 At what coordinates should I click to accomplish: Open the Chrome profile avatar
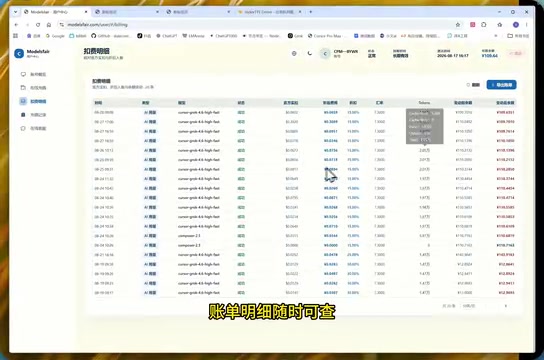pos(516,25)
